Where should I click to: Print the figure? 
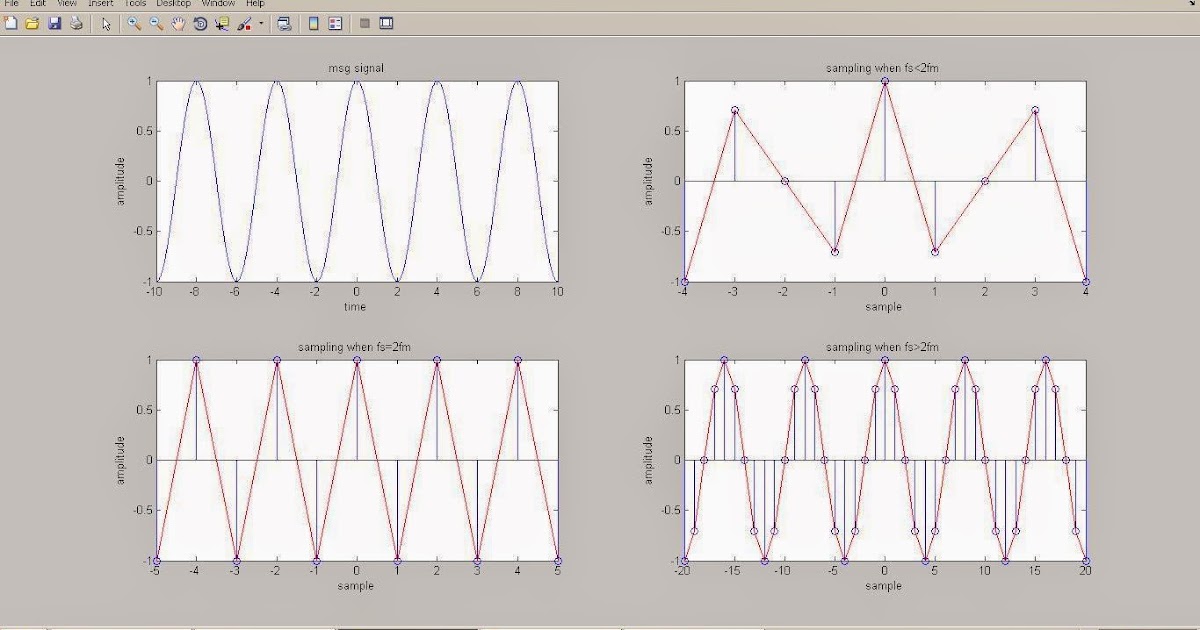click(76, 24)
